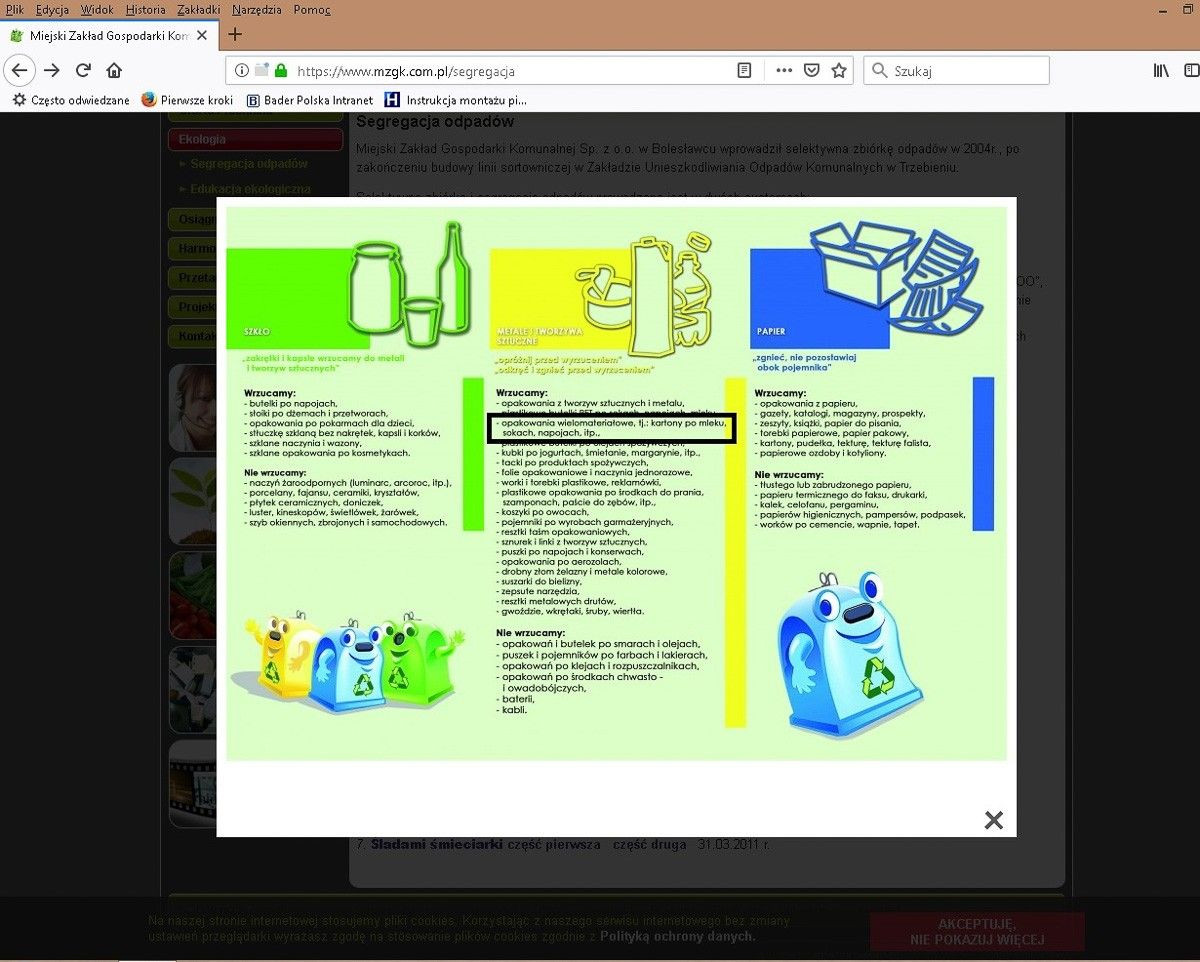1200x962 pixels.
Task: Open the Firefox home page
Action: tap(114, 70)
